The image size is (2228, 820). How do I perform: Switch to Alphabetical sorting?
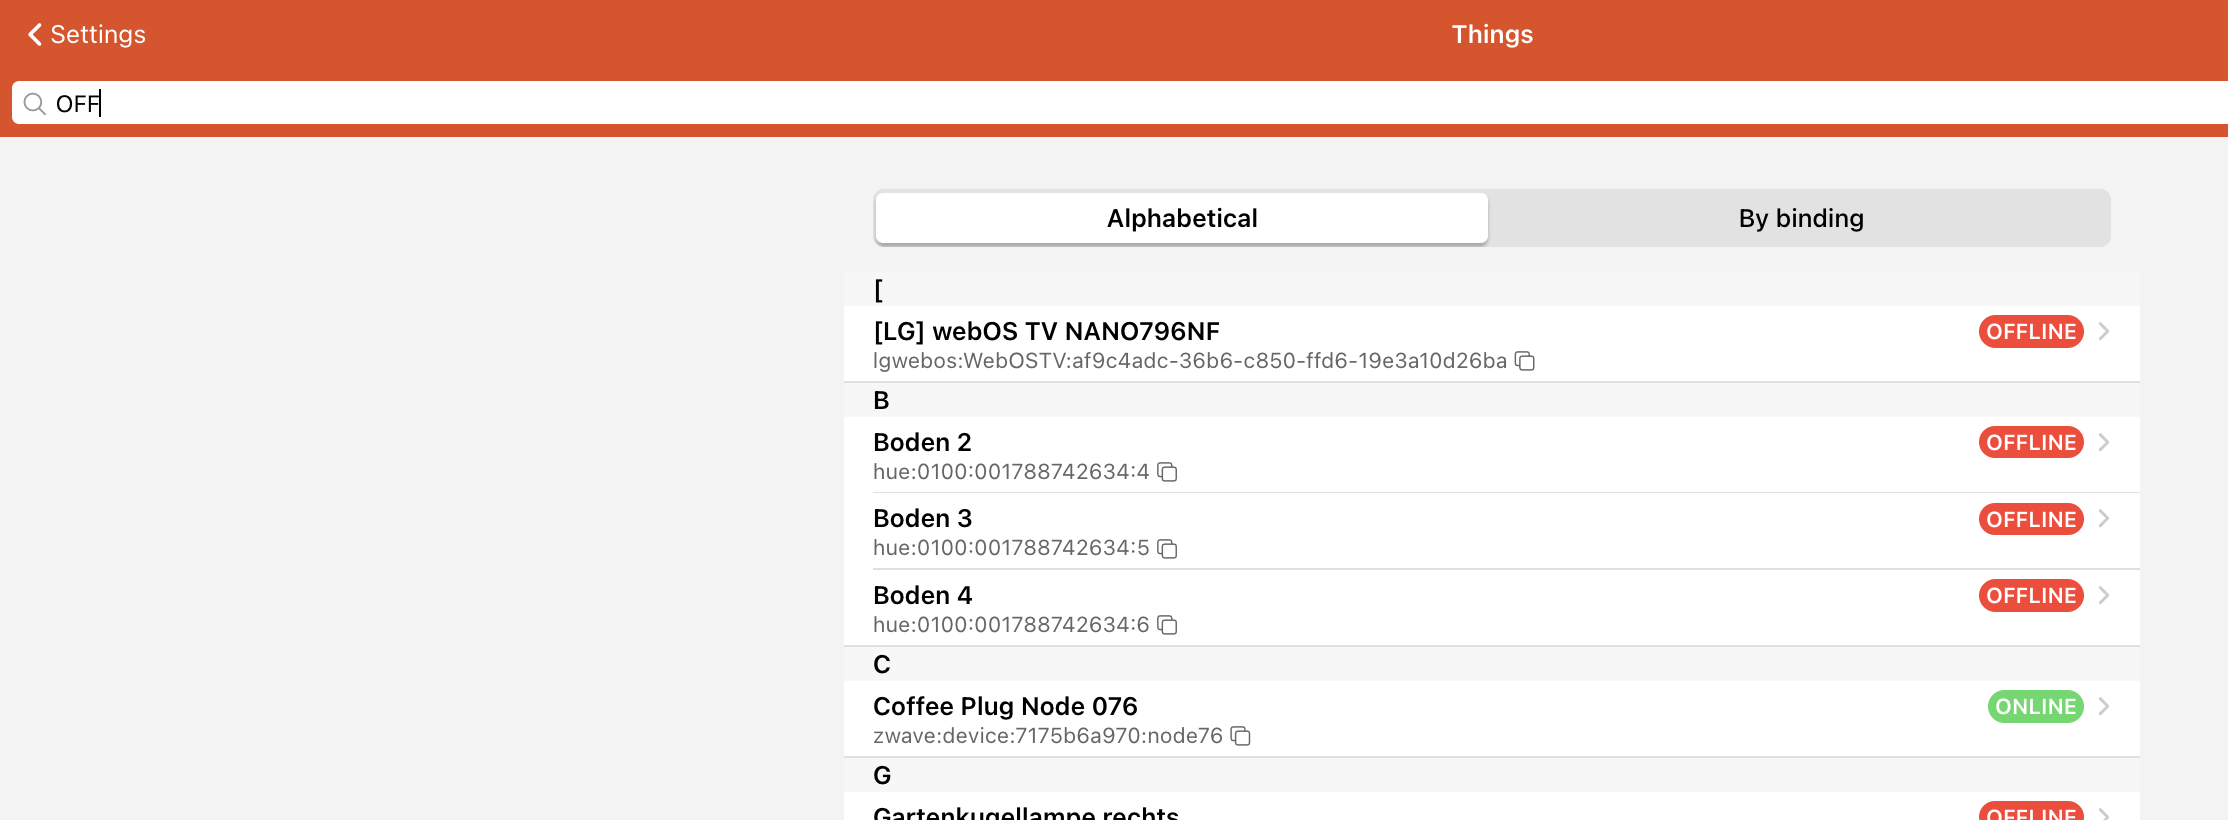[1181, 218]
